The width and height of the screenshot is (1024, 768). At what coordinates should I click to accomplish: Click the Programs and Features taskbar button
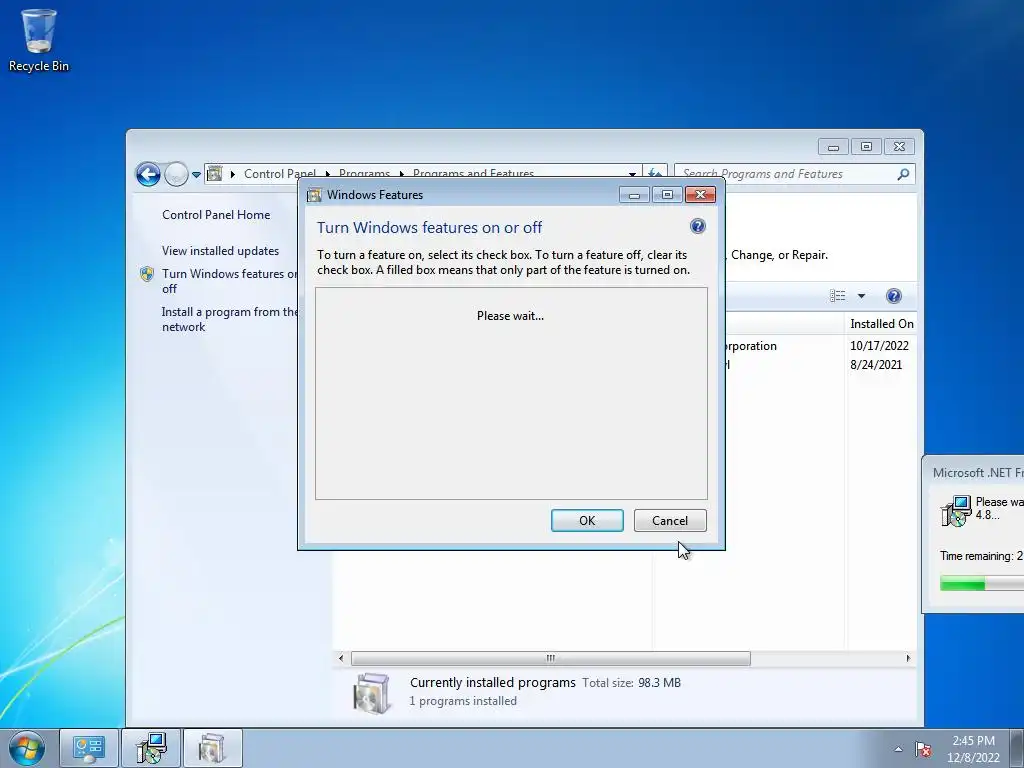(x=212, y=748)
